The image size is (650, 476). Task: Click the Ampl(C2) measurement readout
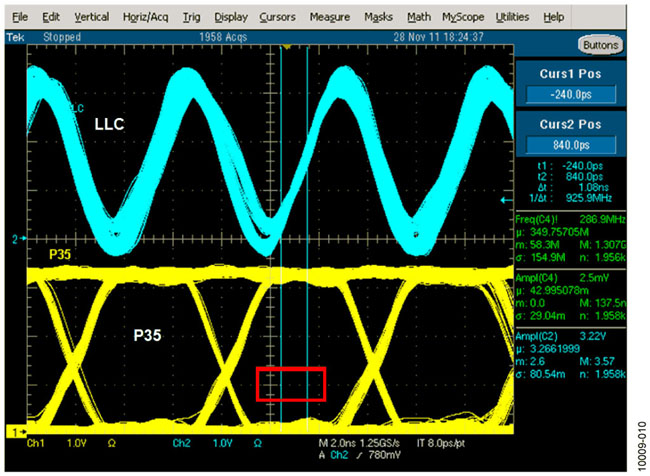click(570, 355)
